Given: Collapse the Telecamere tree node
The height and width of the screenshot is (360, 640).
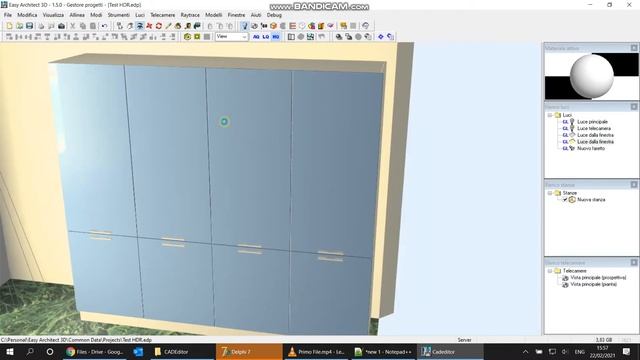Looking at the screenshot, I should [x=550, y=271].
